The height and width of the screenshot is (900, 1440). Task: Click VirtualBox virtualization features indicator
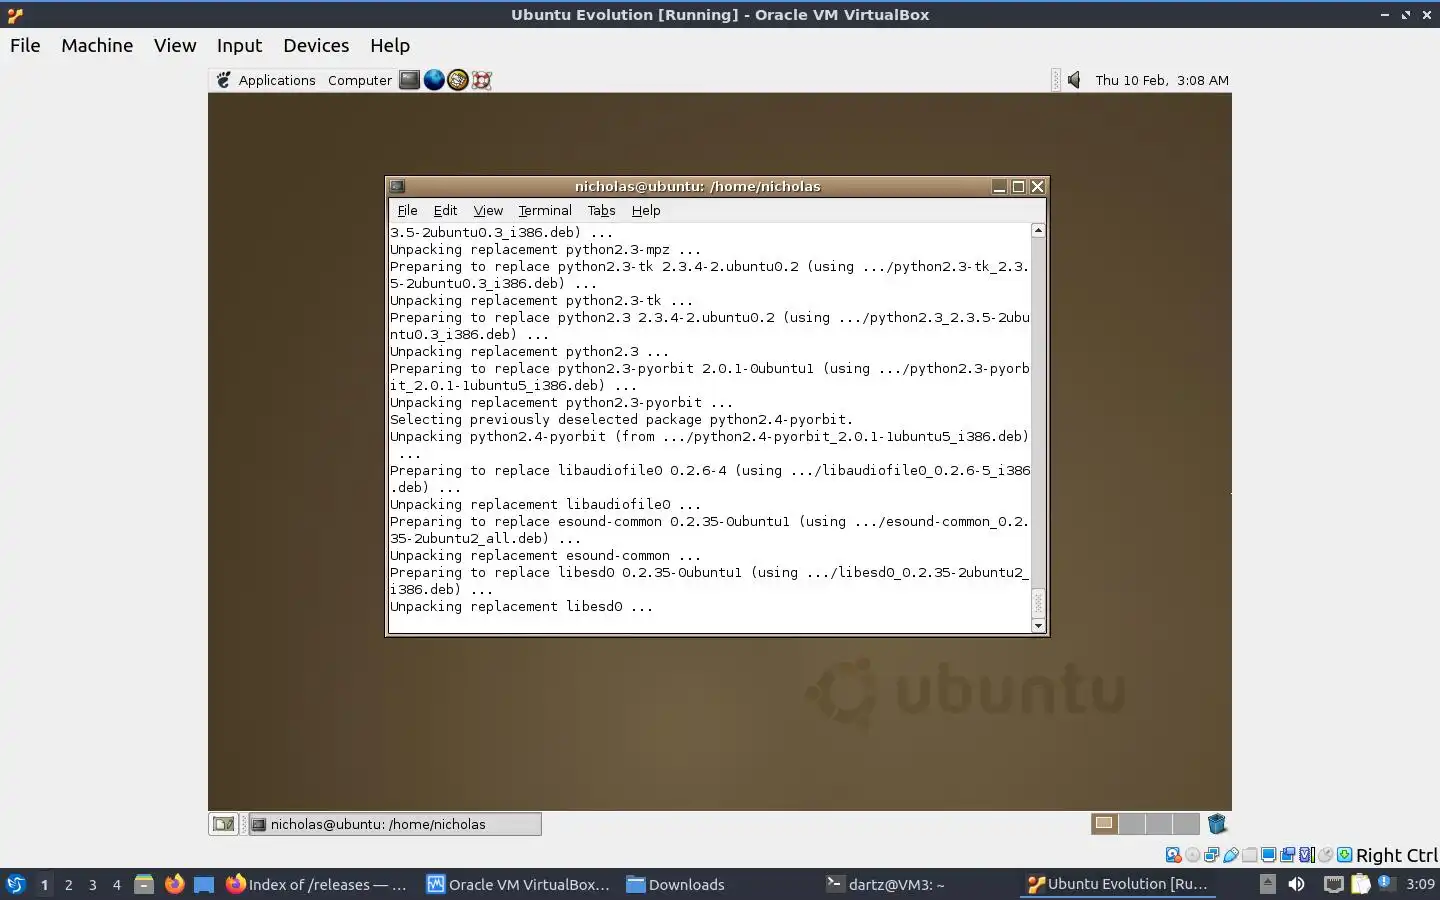1307,855
